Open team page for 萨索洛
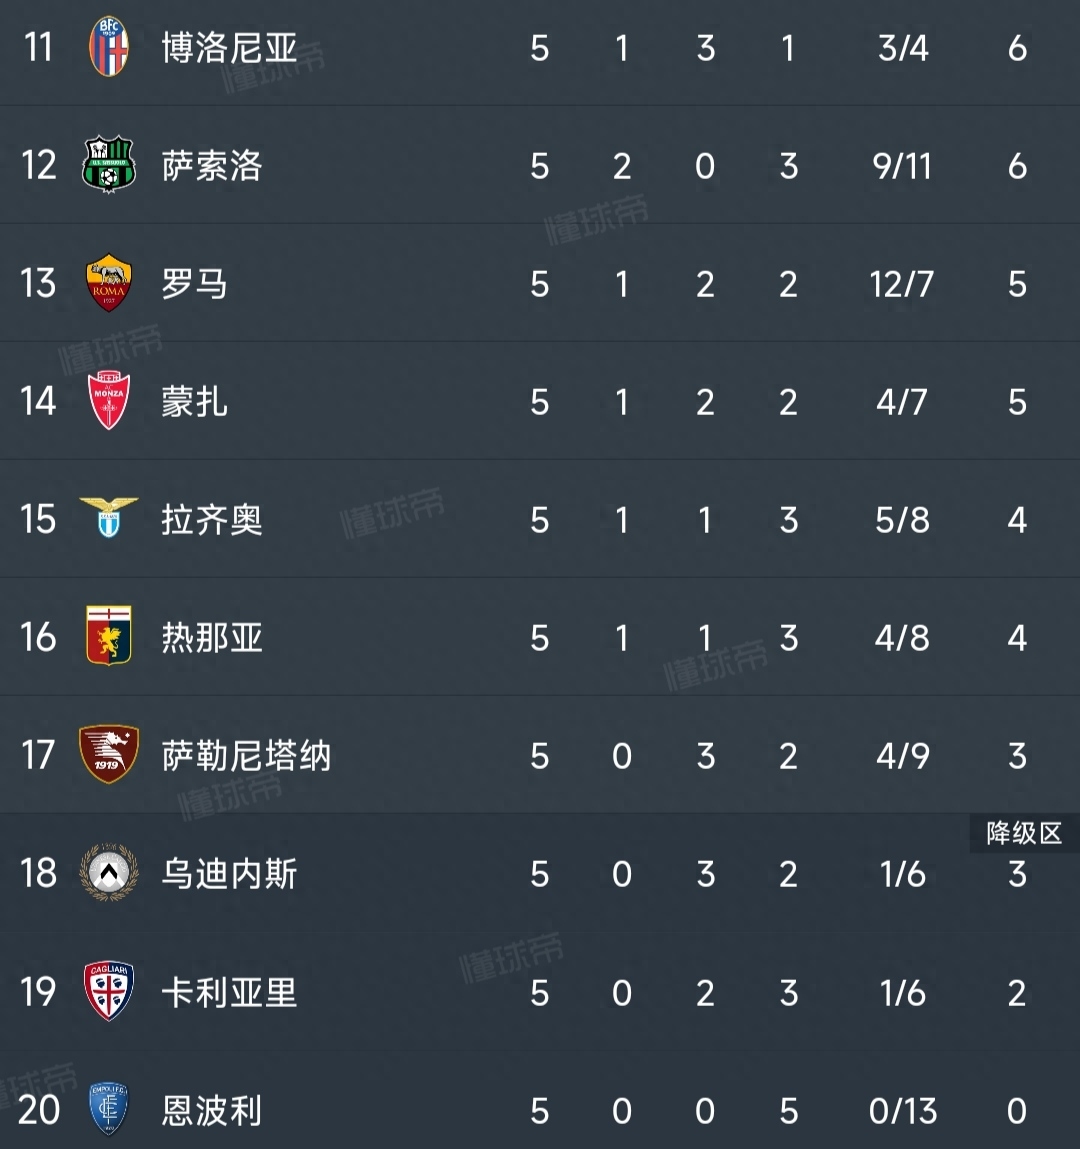This screenshot has height=1149, width=1080. pos(212,166)
